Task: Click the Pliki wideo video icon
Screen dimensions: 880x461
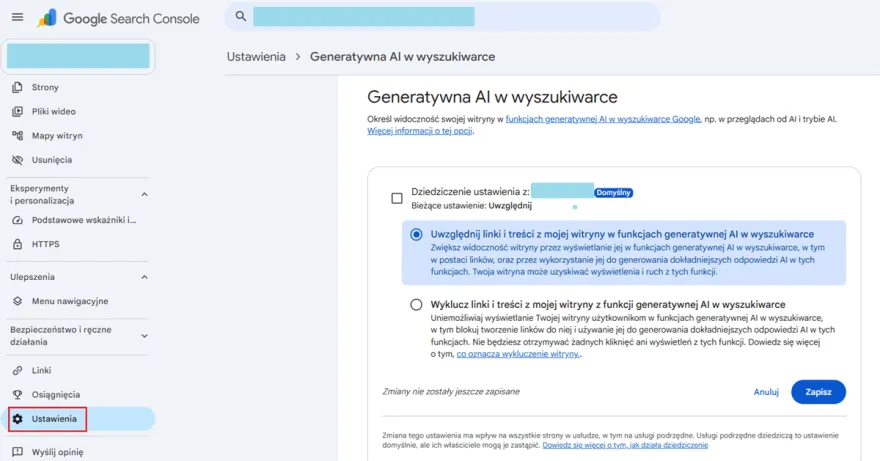Action: [17, 111]
